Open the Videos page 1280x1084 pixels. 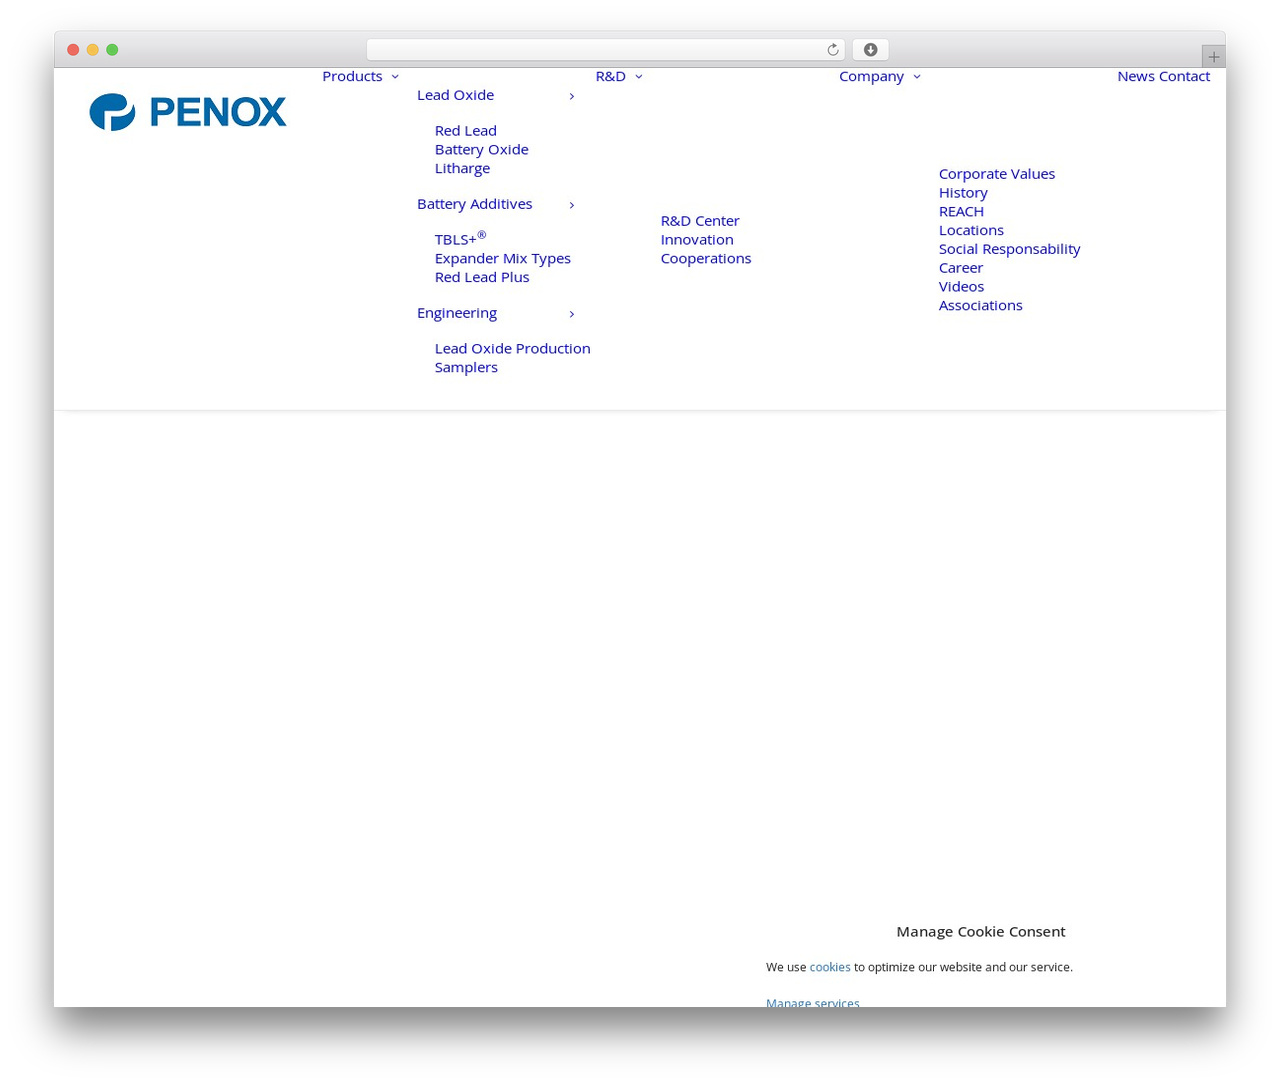(961, 287)
